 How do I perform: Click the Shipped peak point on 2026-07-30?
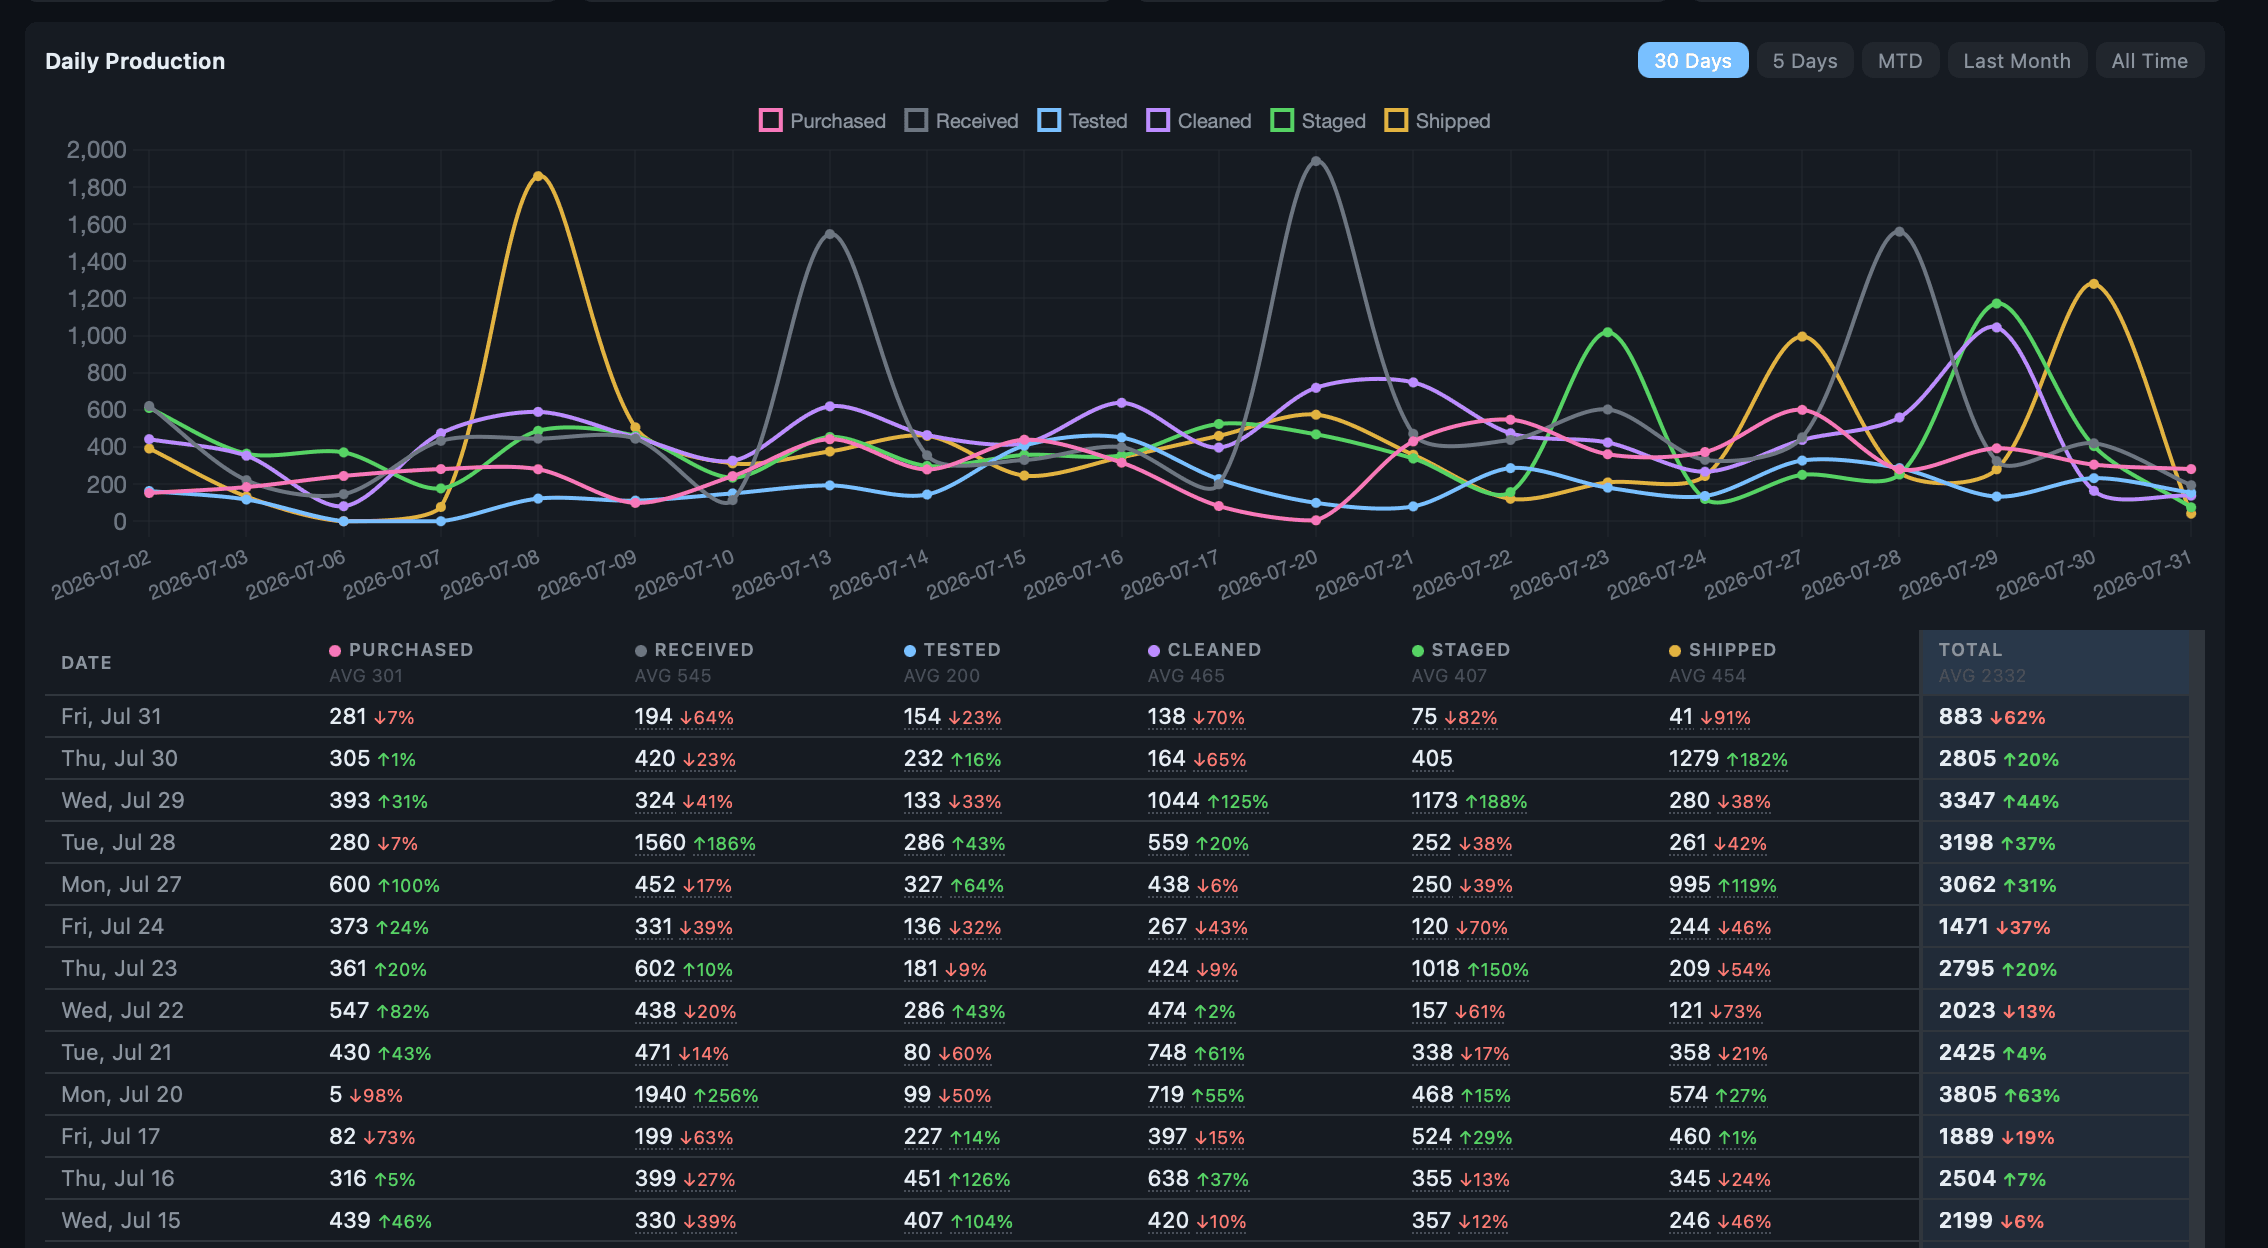pyautogui.click(x=2093, y=284)
